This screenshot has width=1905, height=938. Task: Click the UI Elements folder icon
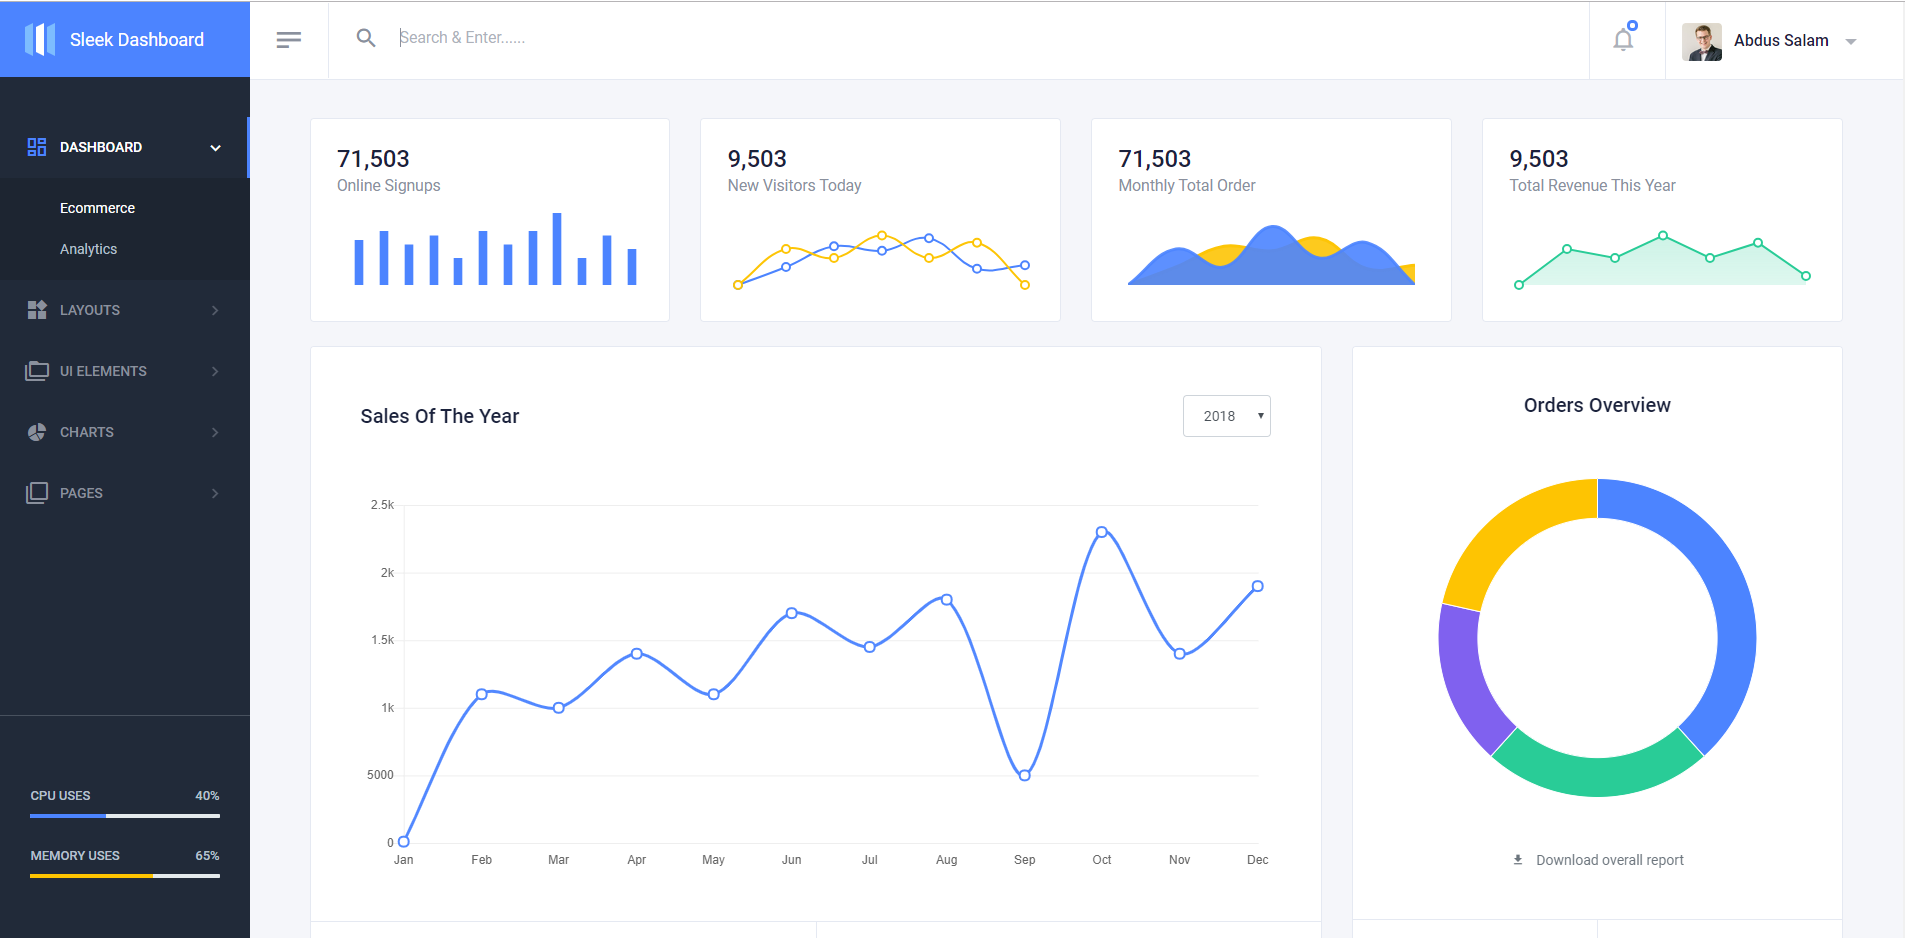pyautogui.click(x=37, y=371)
